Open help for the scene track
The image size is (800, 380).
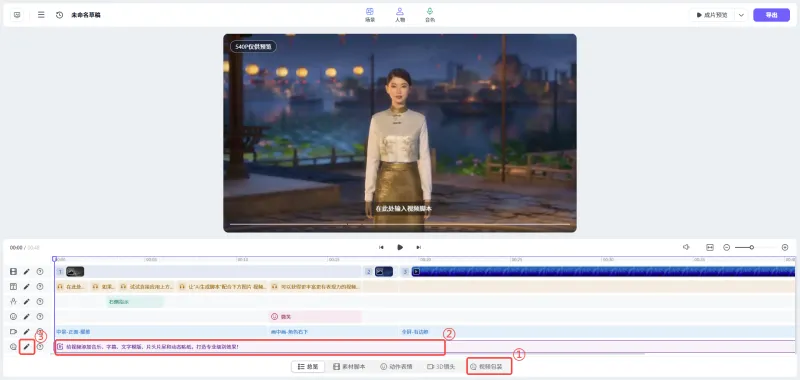click(x=40, y=271)
